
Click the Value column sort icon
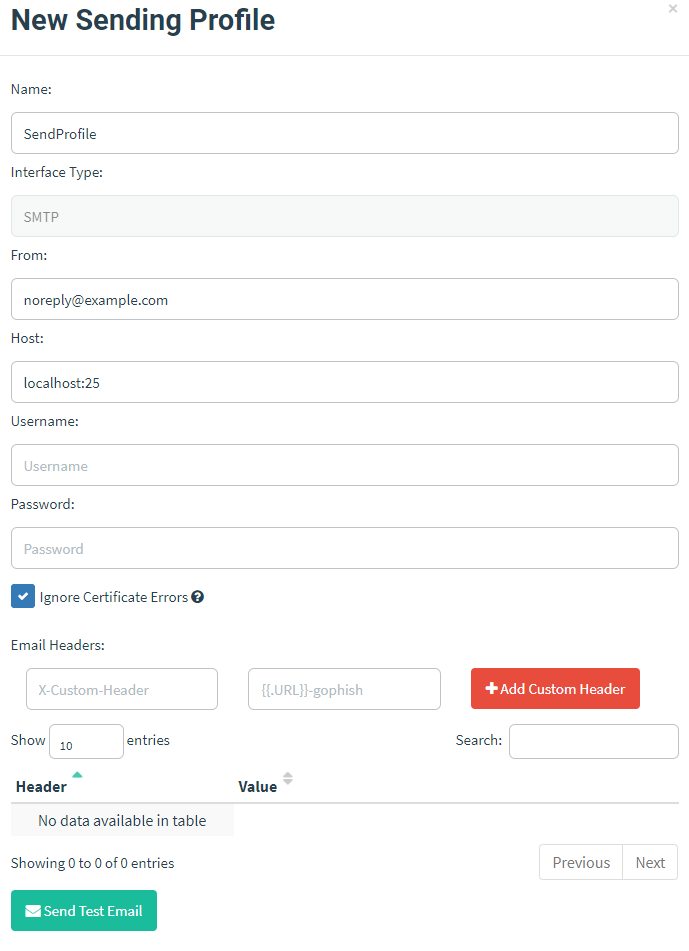click(x=288, y=778)
